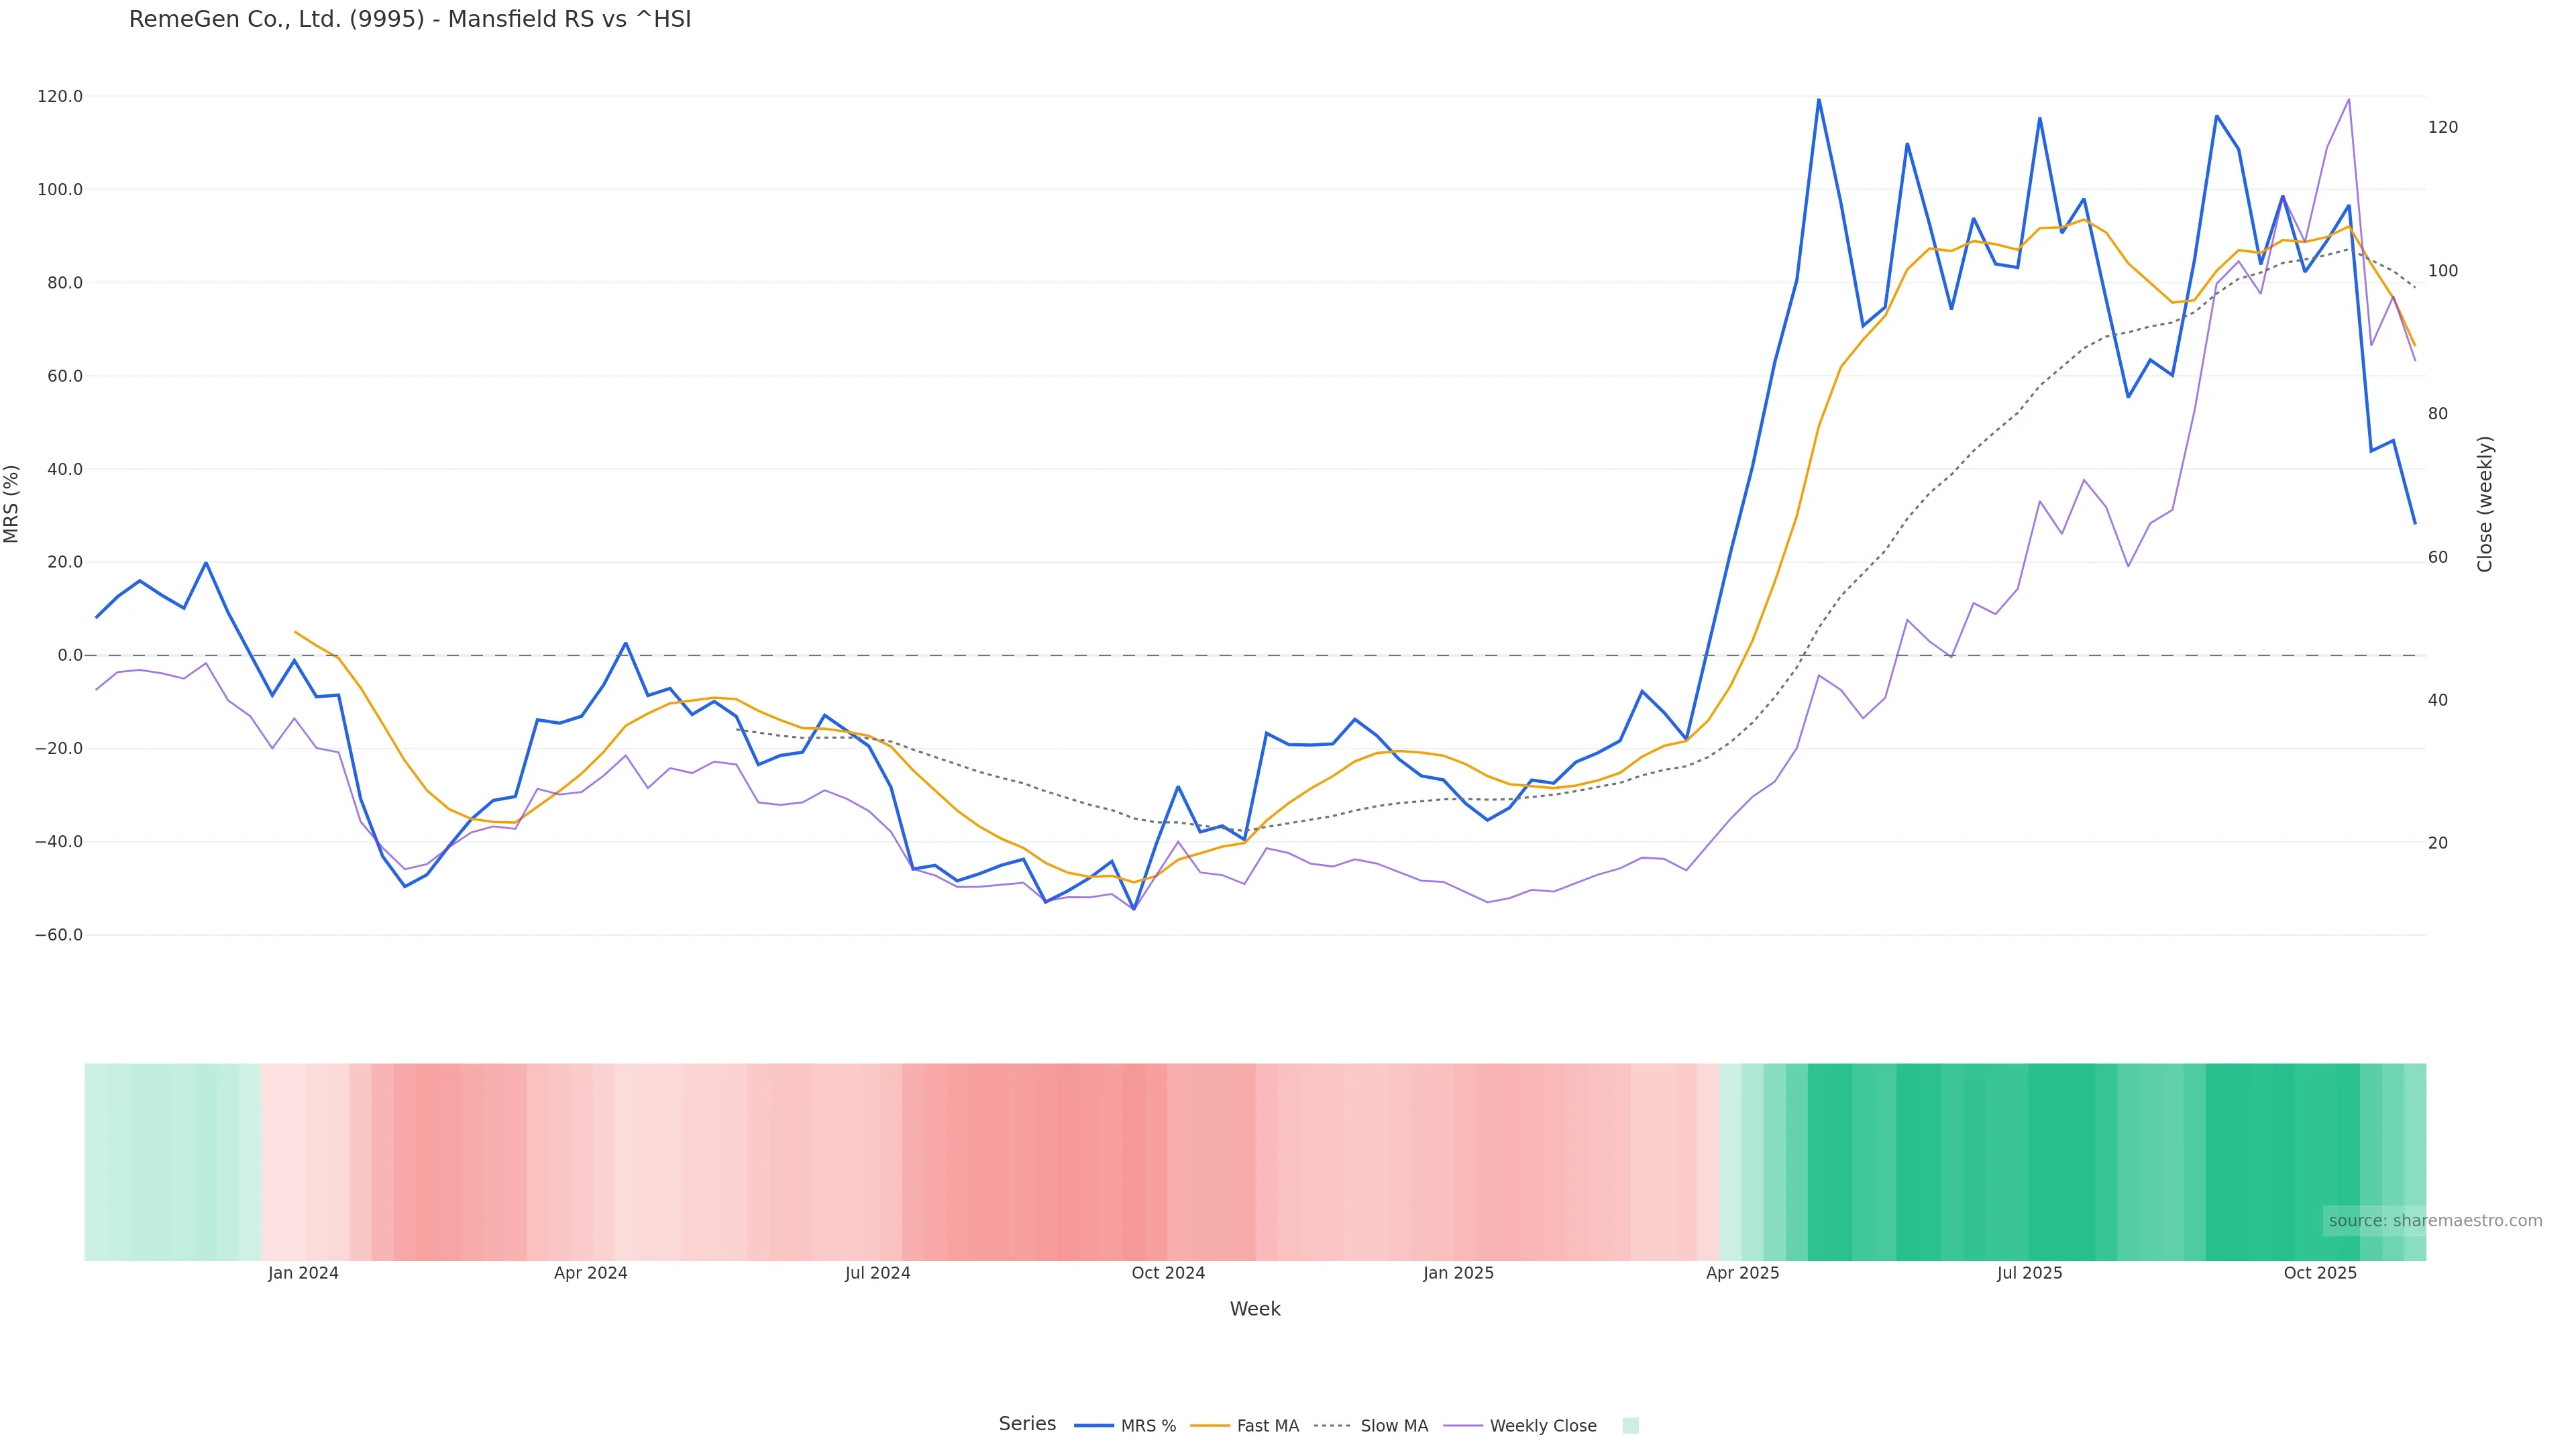Toggle the Slow MA dashed legend entry

coord(1393,1426)
